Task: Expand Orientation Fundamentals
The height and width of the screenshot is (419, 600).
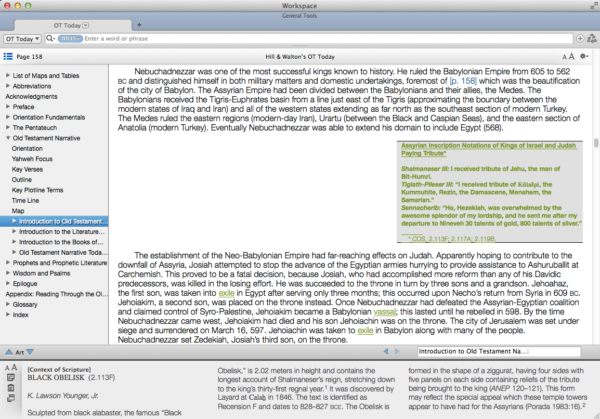Action: [x=8, y=117]
